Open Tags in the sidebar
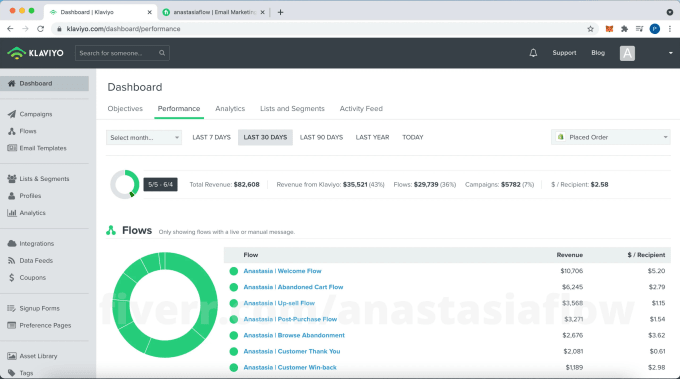The height and width of the screenshot is (379, 680). 20,373
